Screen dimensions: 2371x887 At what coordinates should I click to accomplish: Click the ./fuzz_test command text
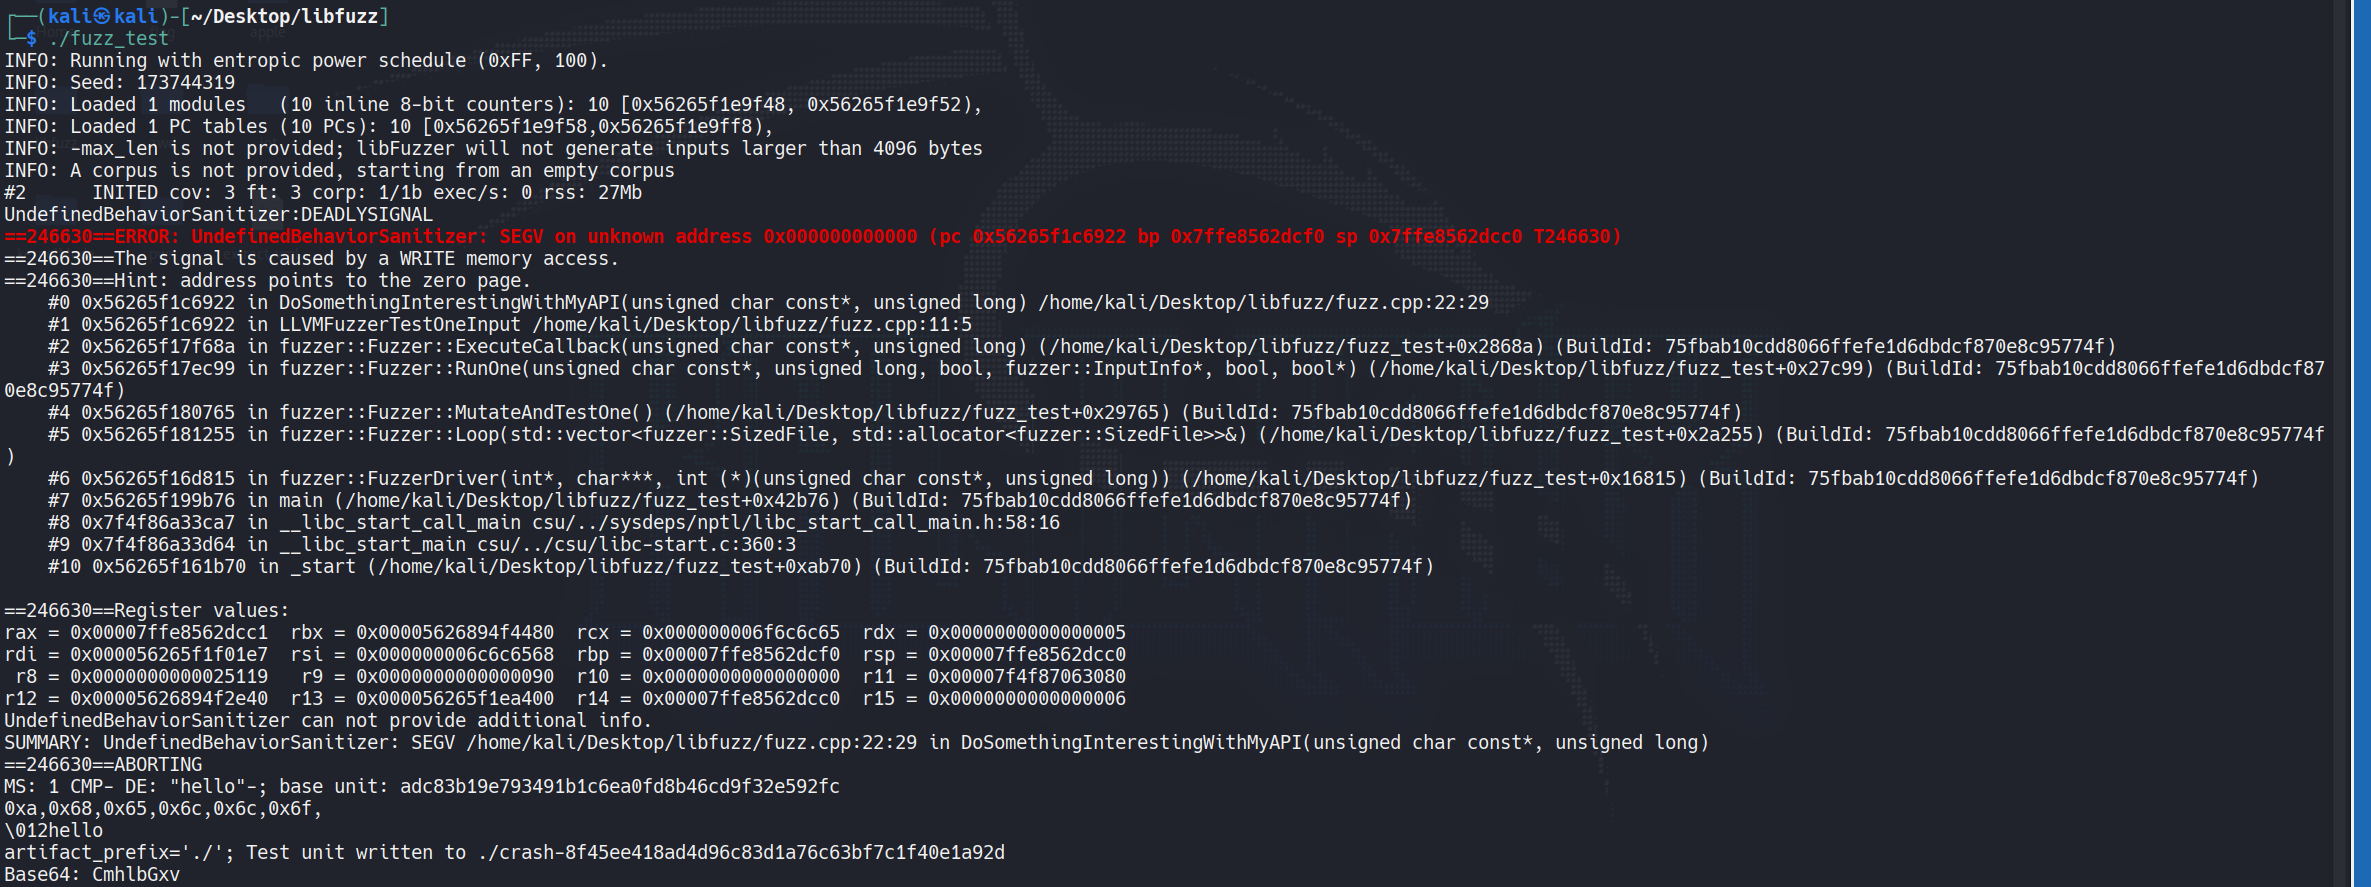(109, 38)
